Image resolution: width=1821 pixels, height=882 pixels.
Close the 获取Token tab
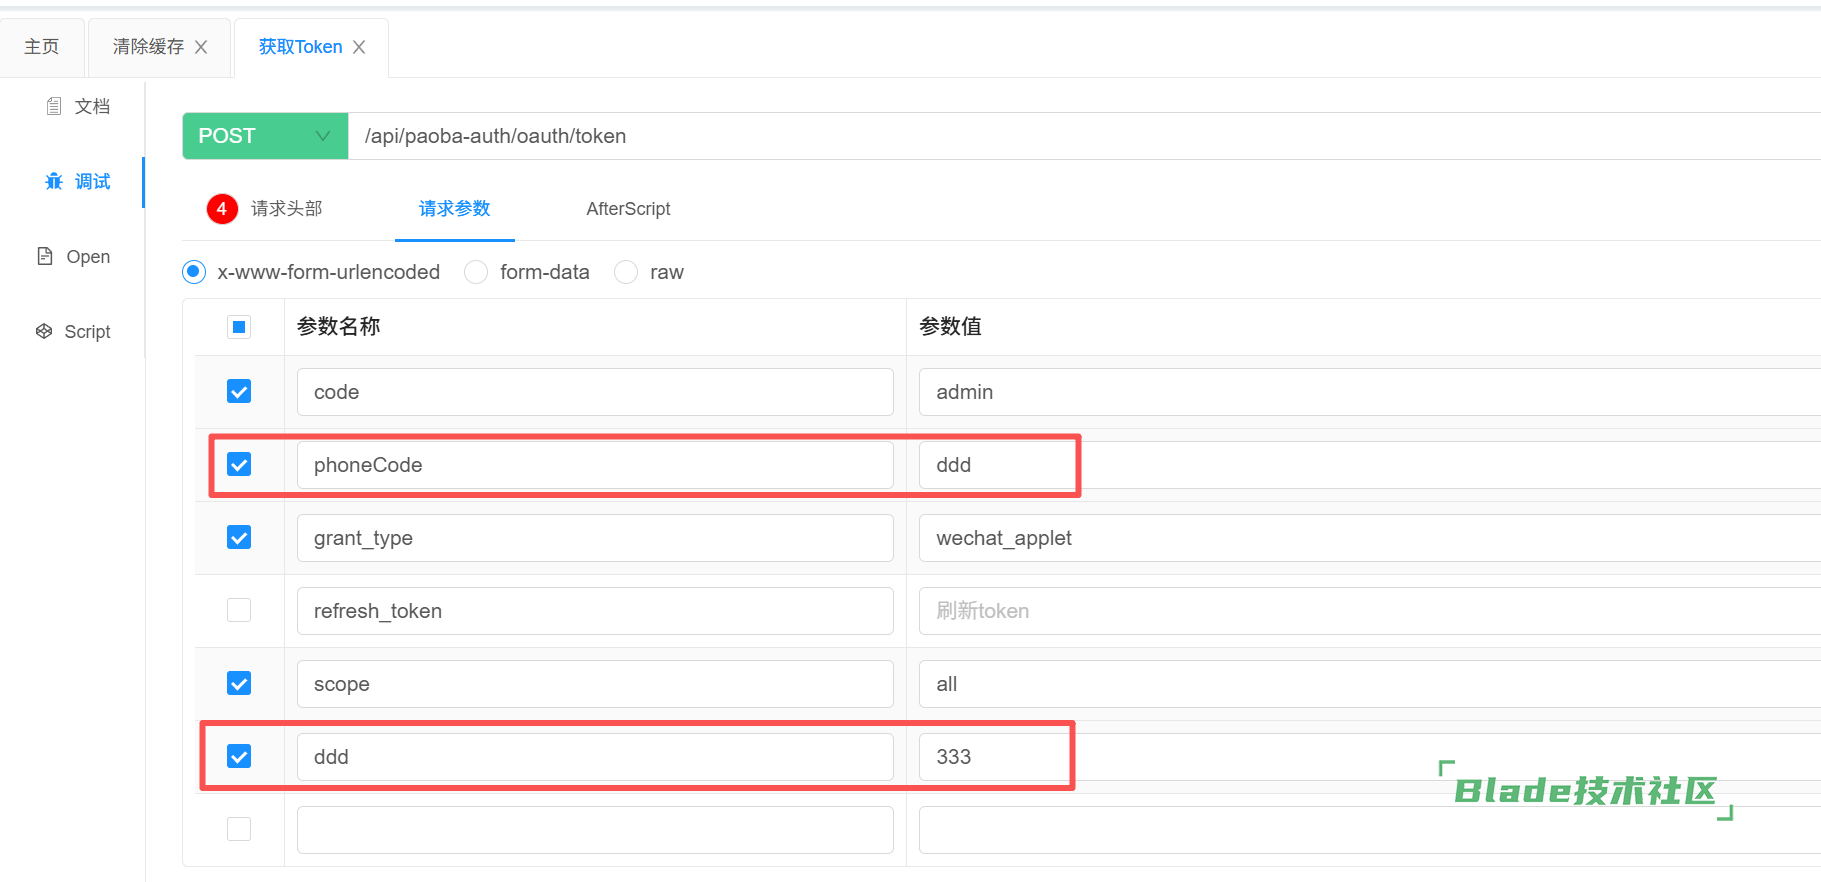[x=359, y=47]
